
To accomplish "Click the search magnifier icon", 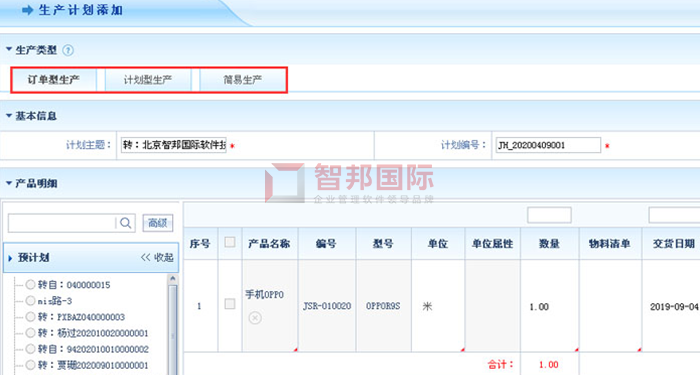I will (x=125, y=223).
